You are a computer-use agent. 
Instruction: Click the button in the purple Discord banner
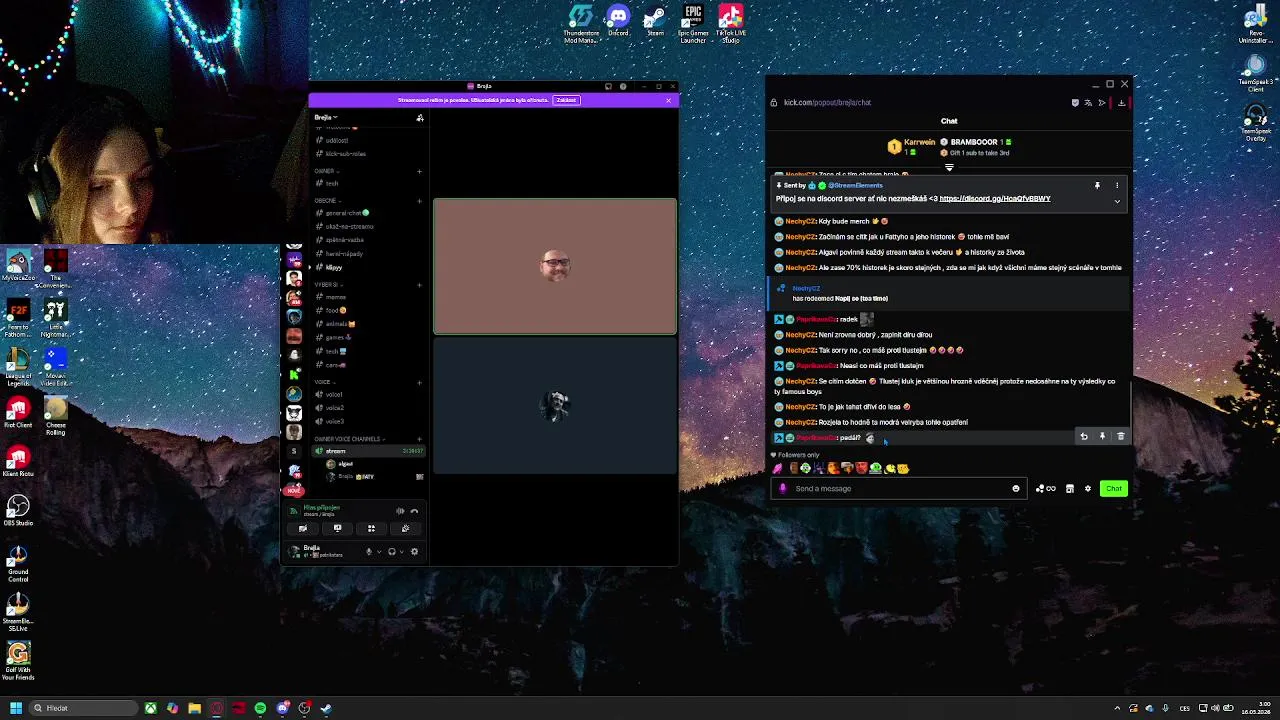click(566, 100)
